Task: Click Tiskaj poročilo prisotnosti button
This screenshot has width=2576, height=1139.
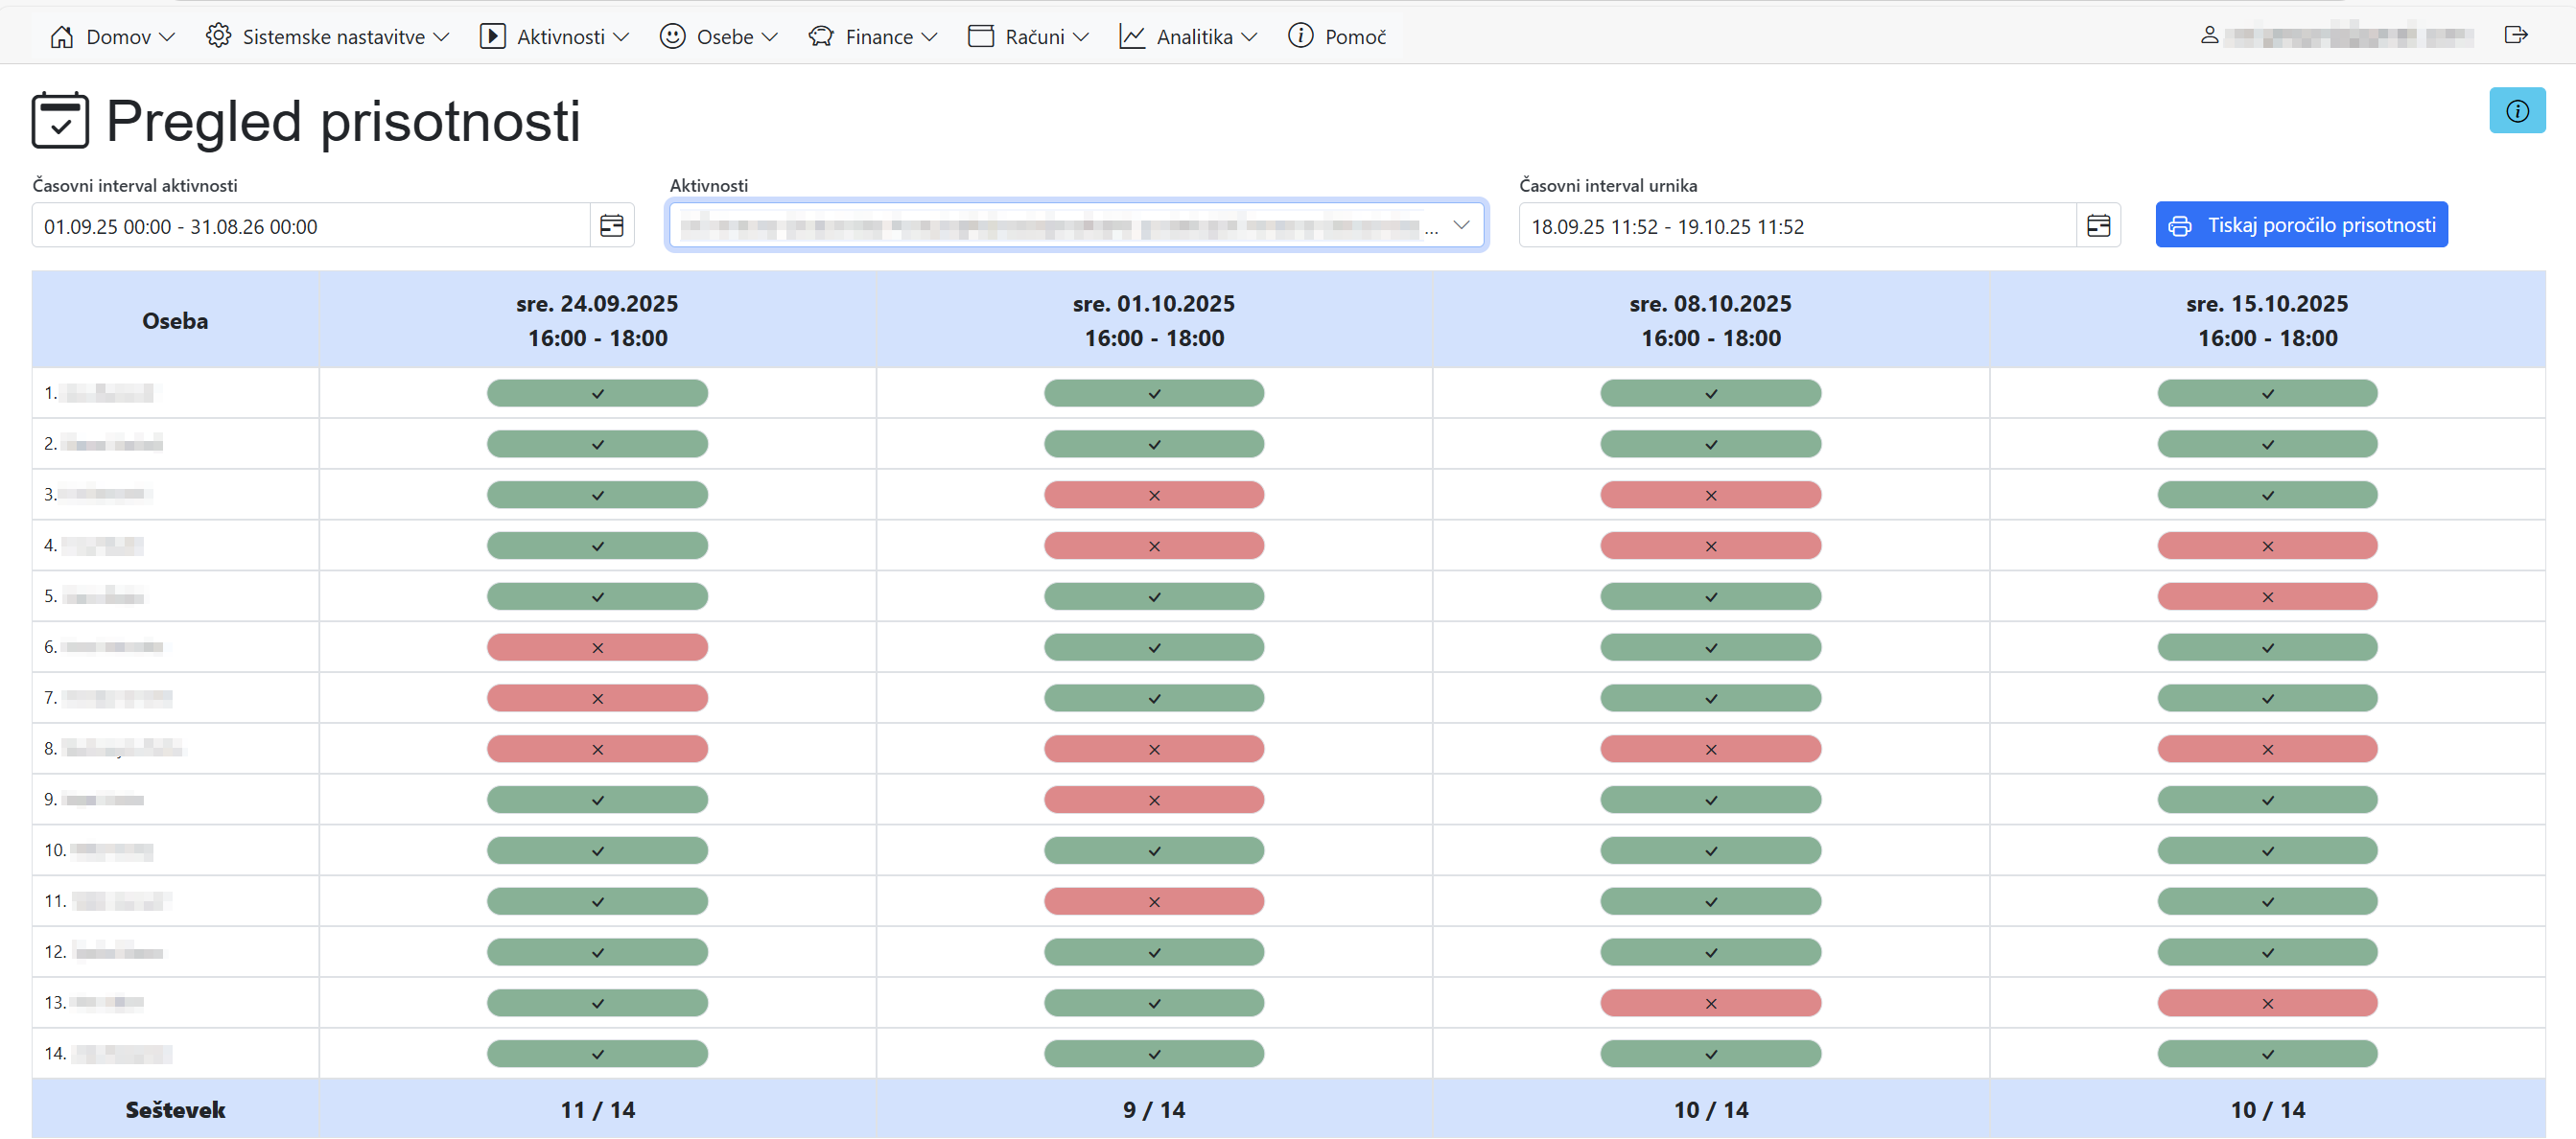Action: point(2300,225)
